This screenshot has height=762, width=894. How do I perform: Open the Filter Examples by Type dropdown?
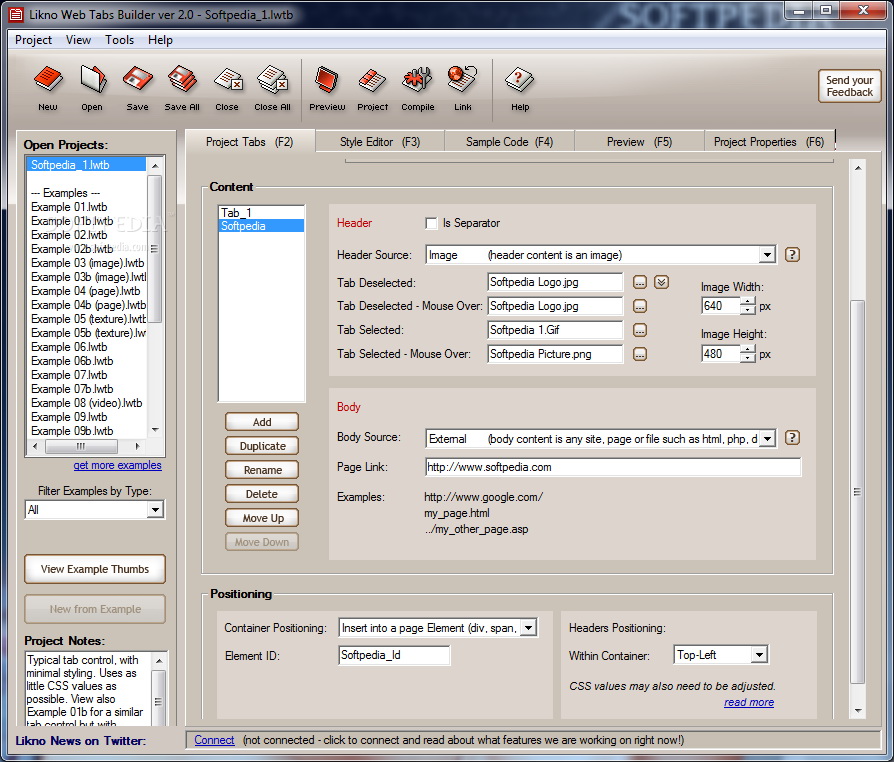155,510
